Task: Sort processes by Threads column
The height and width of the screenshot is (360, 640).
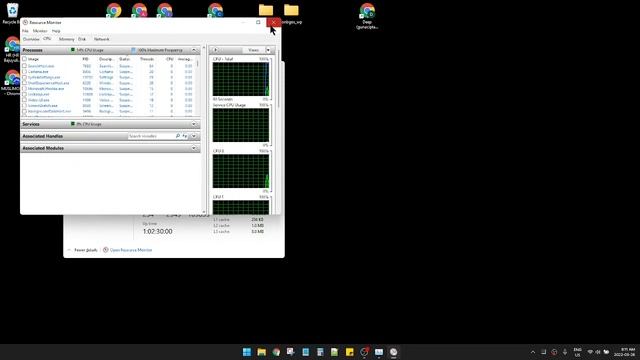Action: 147,59
